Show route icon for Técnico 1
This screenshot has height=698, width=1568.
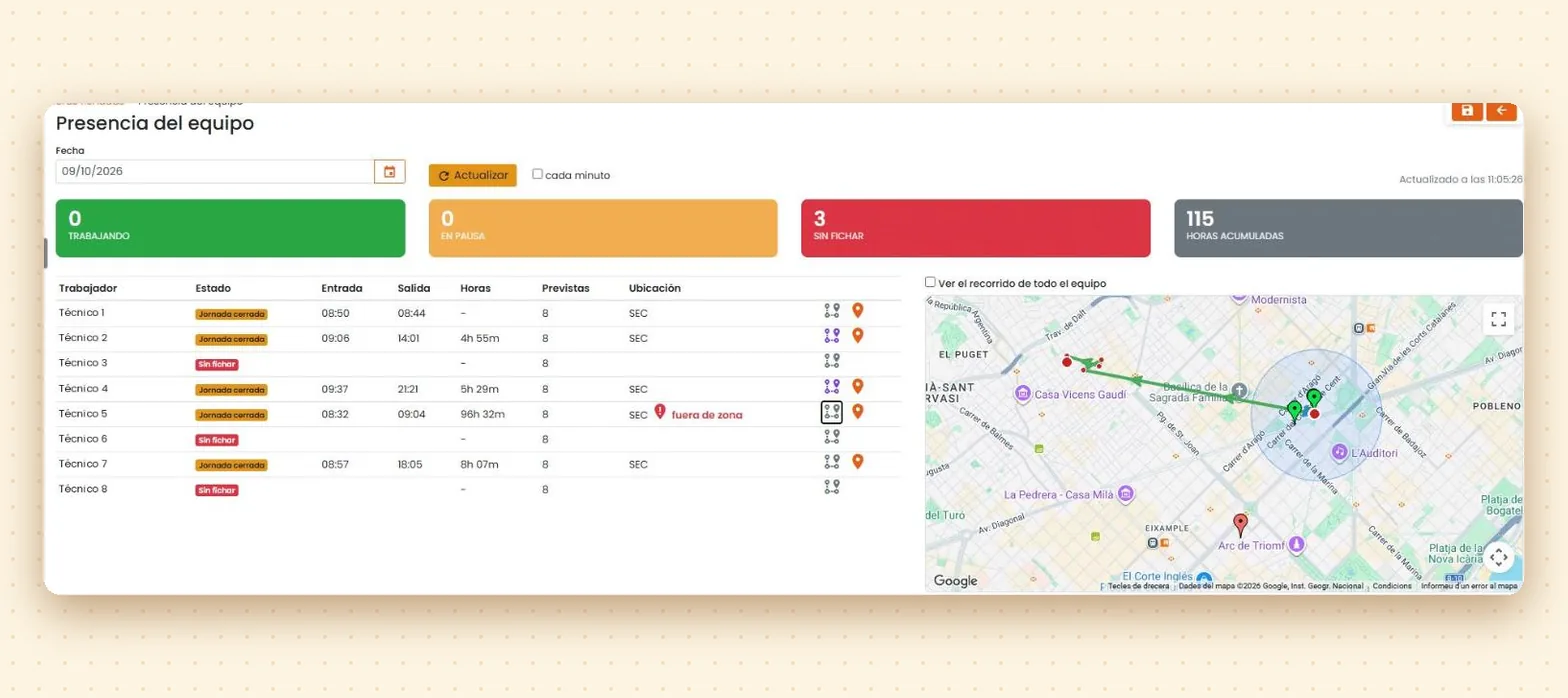pyautogui.click(x=832, y=312)
